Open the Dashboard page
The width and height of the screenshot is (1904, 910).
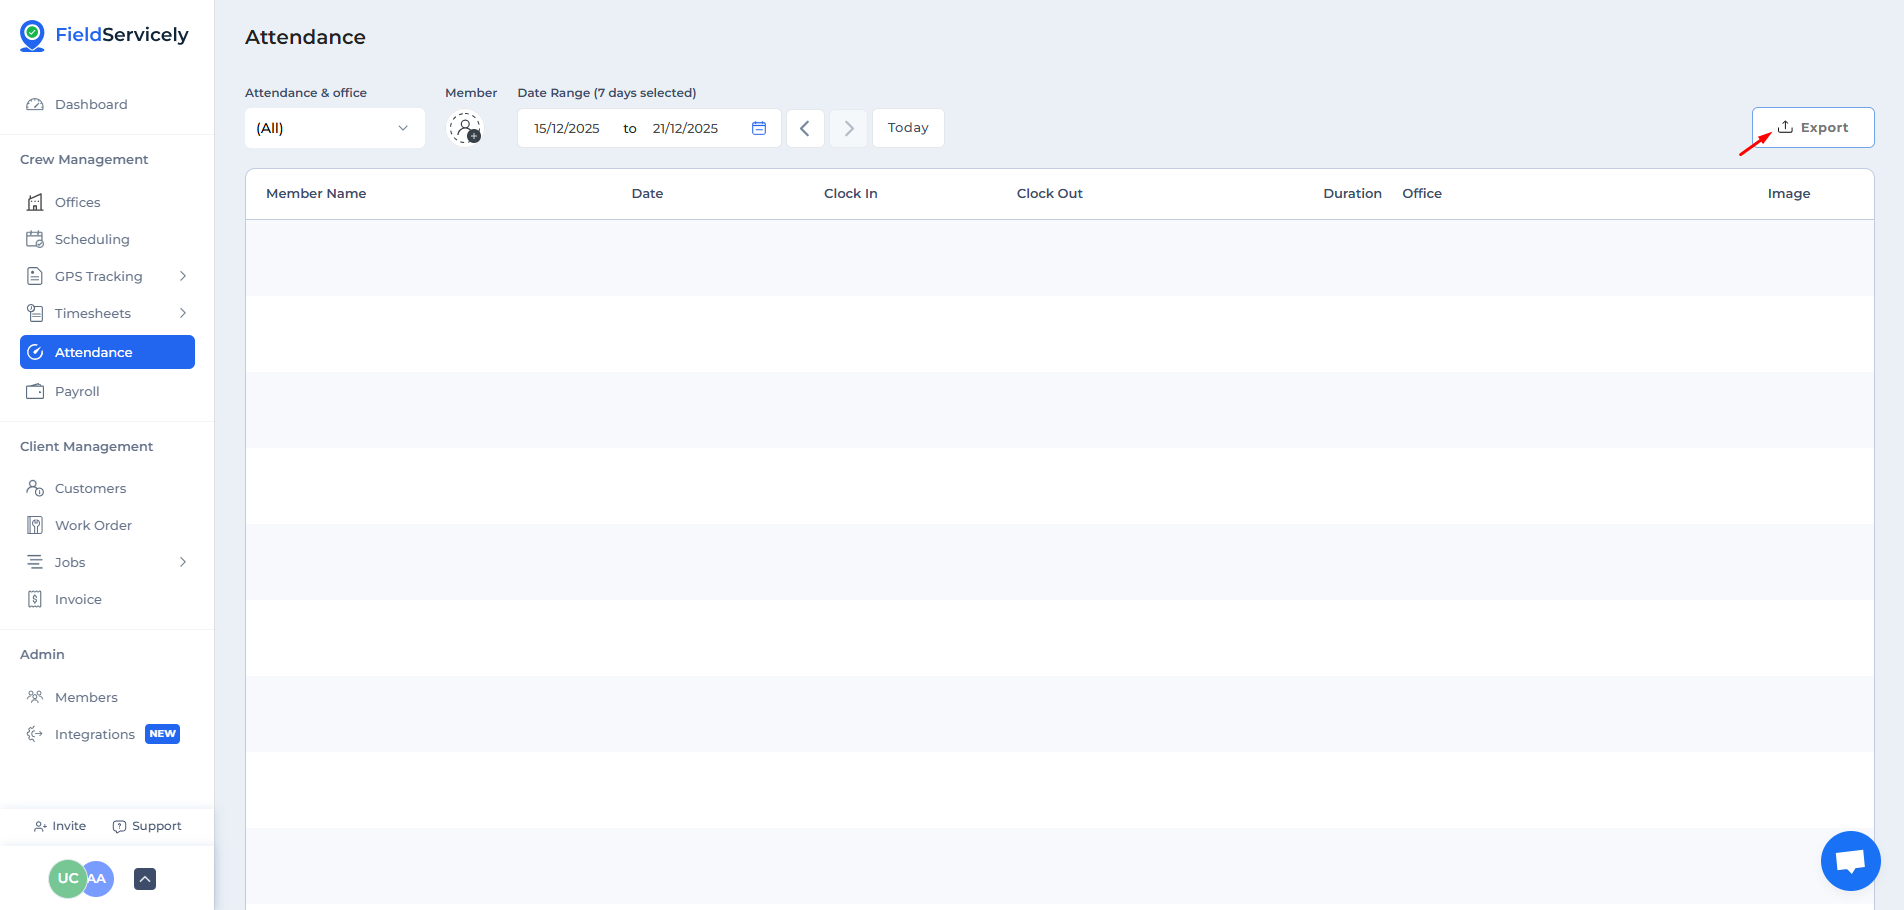(x=91, y=104)
